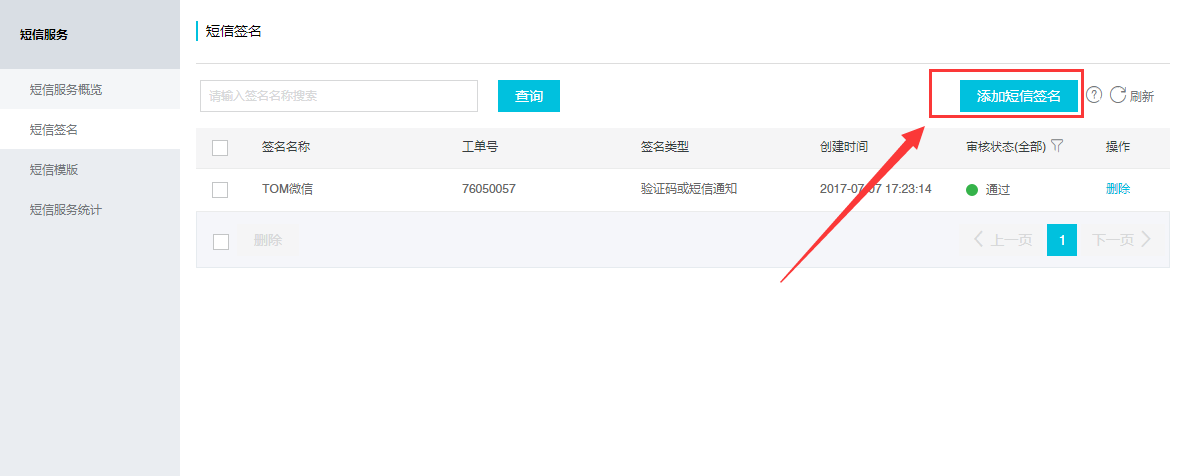Open 短信模版 in the sidebar

[54, 169]
